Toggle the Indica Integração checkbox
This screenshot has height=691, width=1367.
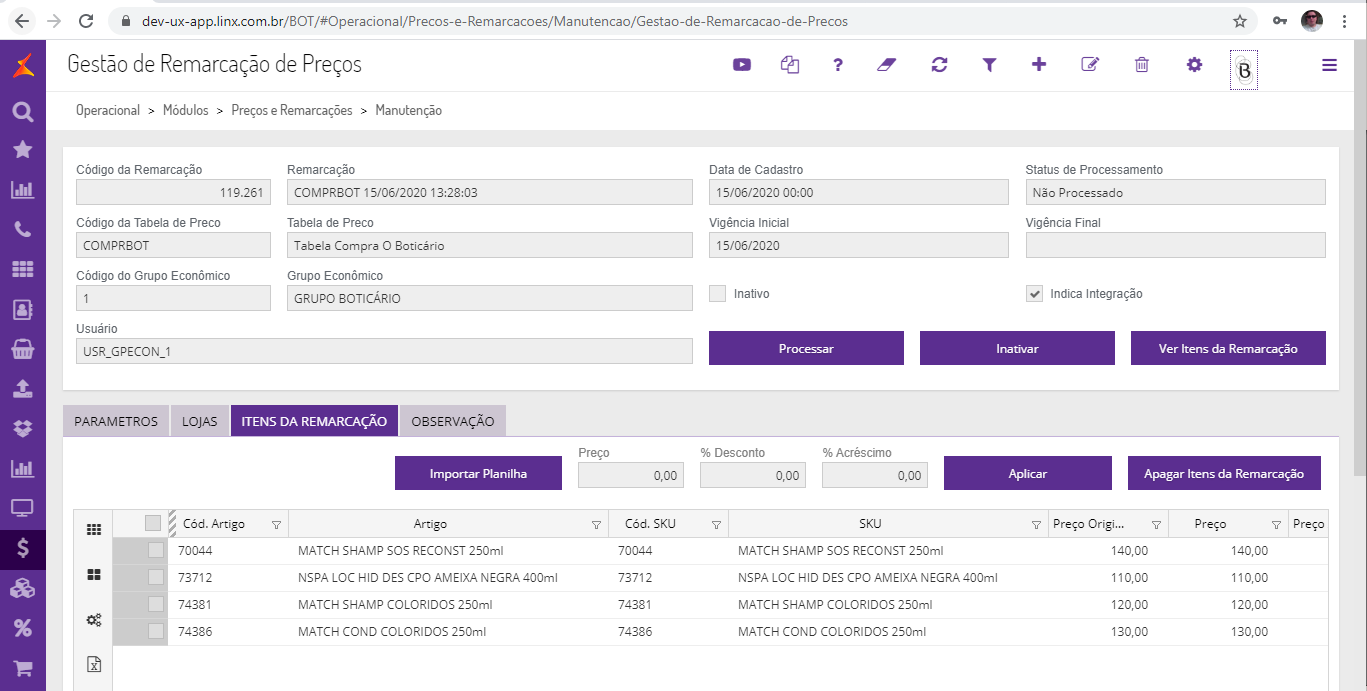pyautogui.click(x=1034, y=294)
